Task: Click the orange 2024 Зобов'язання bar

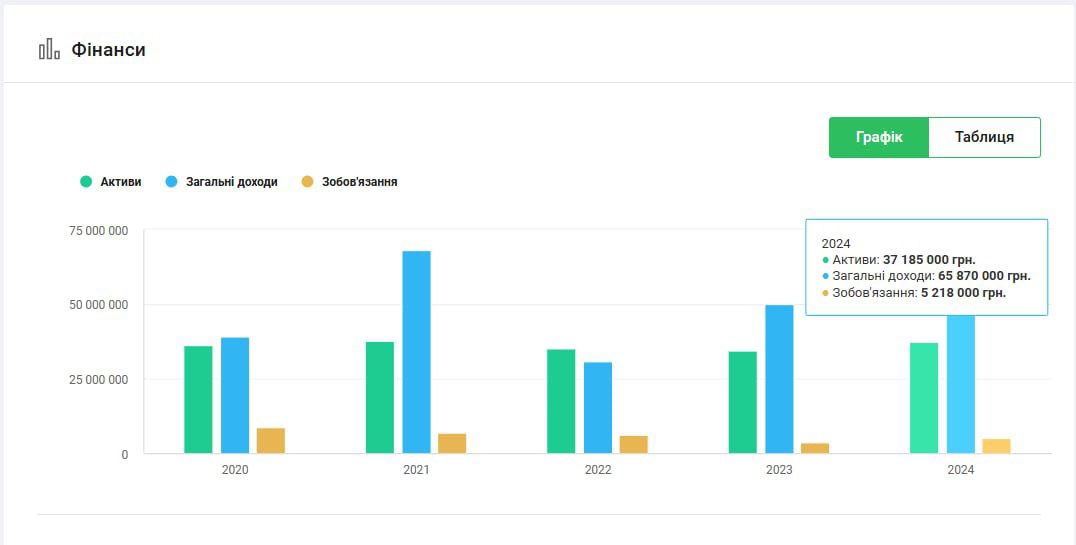Action: [996, 446]
